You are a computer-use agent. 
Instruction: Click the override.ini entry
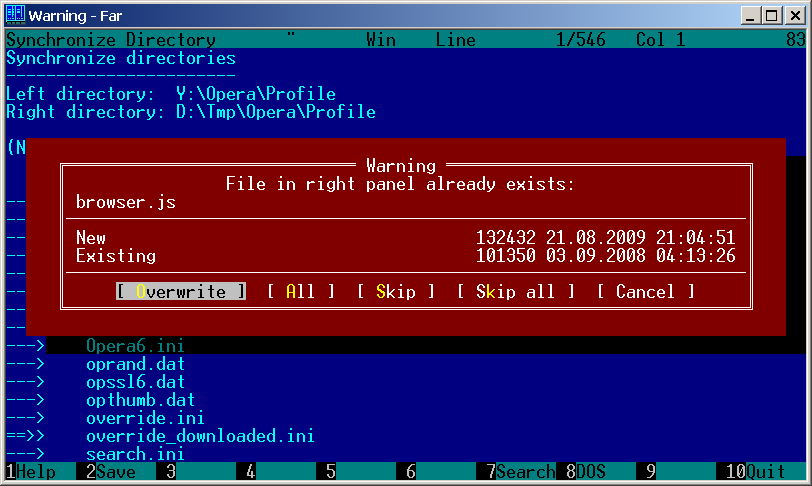coord(145,418)
